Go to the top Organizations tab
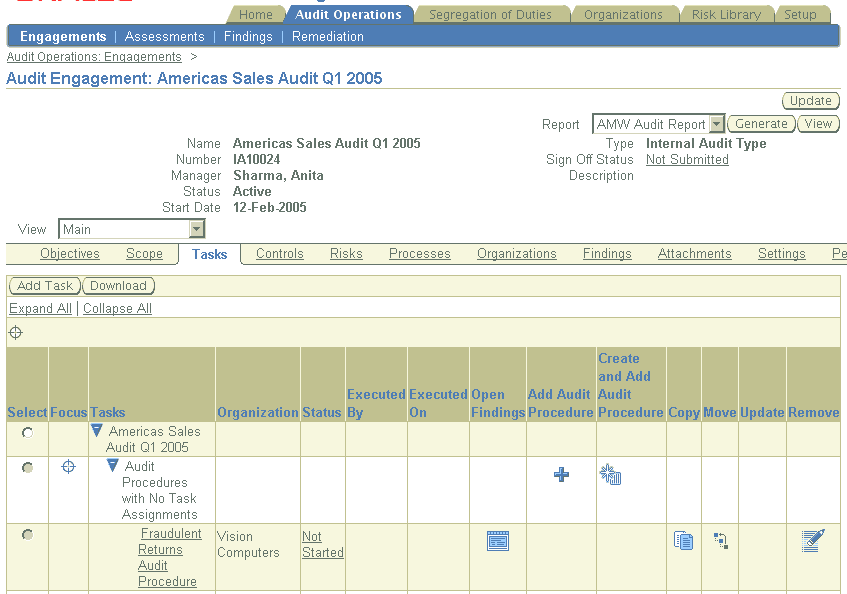This screenshot has width=847, height=594. [623, 15]
